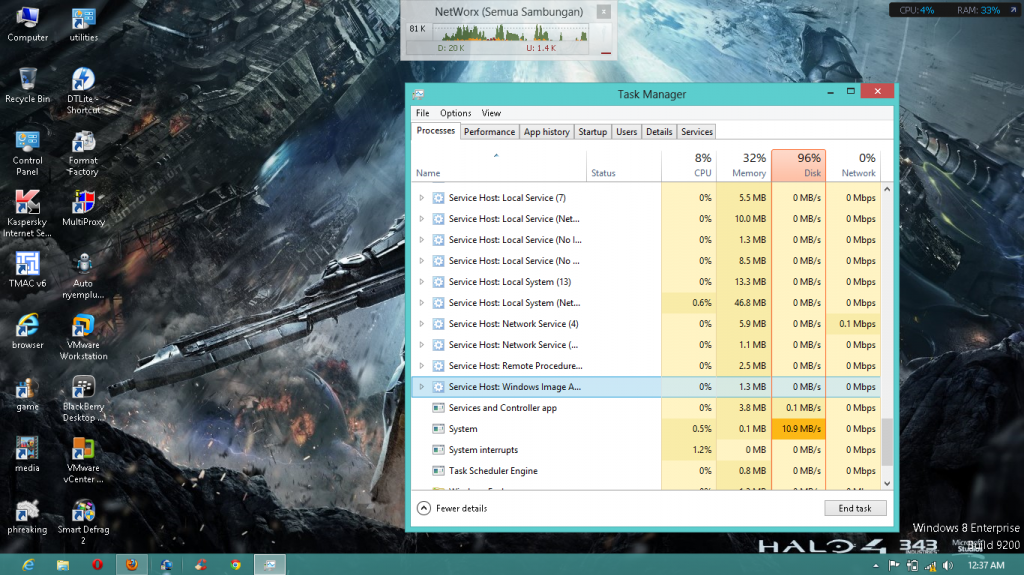Collapse view with Fewer details
This screenshot has width=1024, height=575.
[x=452, y=508]
